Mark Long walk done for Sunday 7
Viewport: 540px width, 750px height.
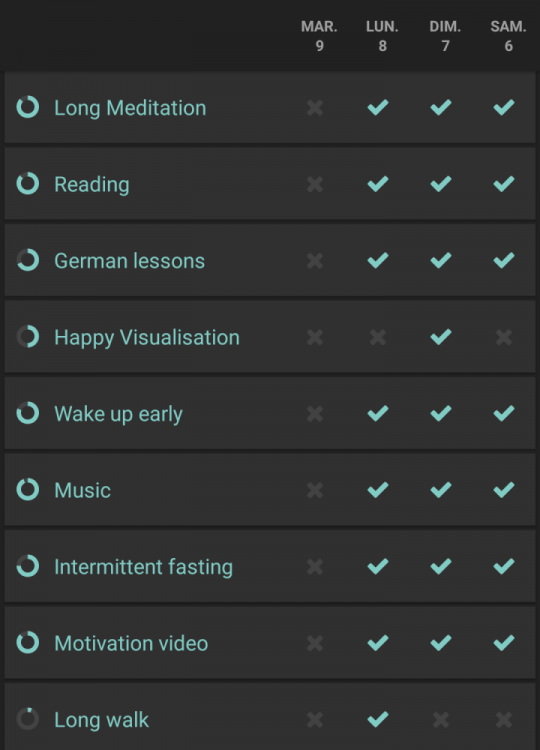click(x=441, y=720)
